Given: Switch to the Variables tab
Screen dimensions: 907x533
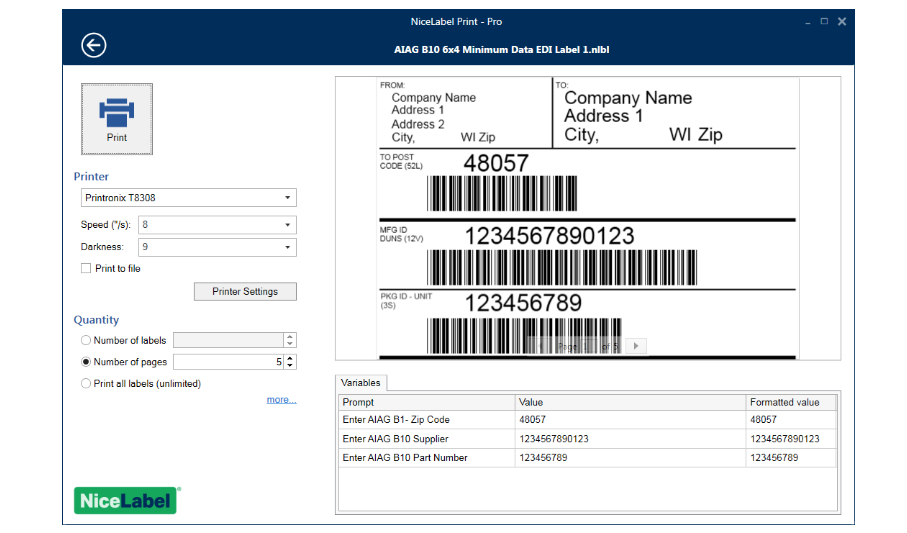Looking at the screenshot, I should (360, 383).
